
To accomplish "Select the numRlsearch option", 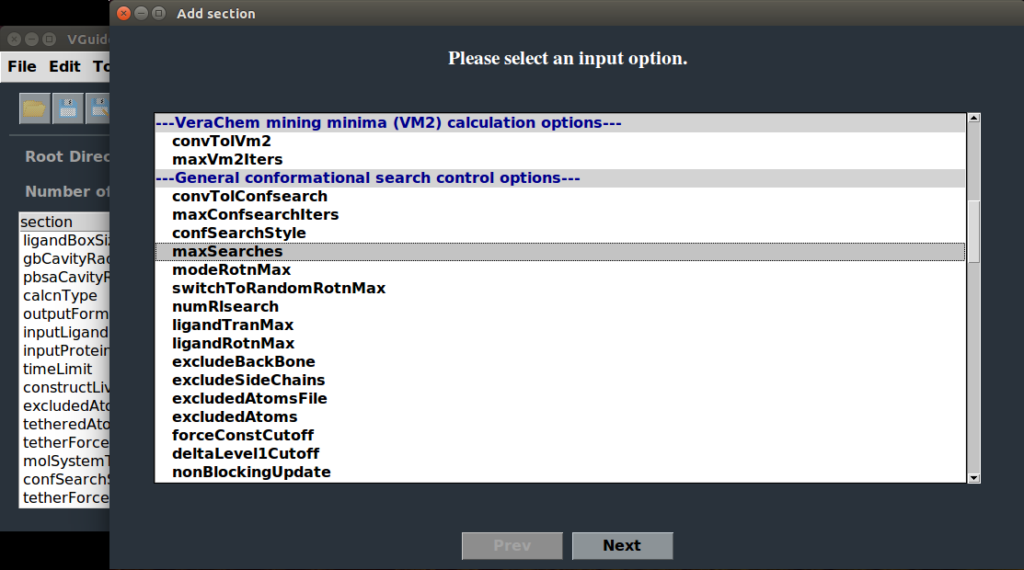I will (x=560, y=306).
